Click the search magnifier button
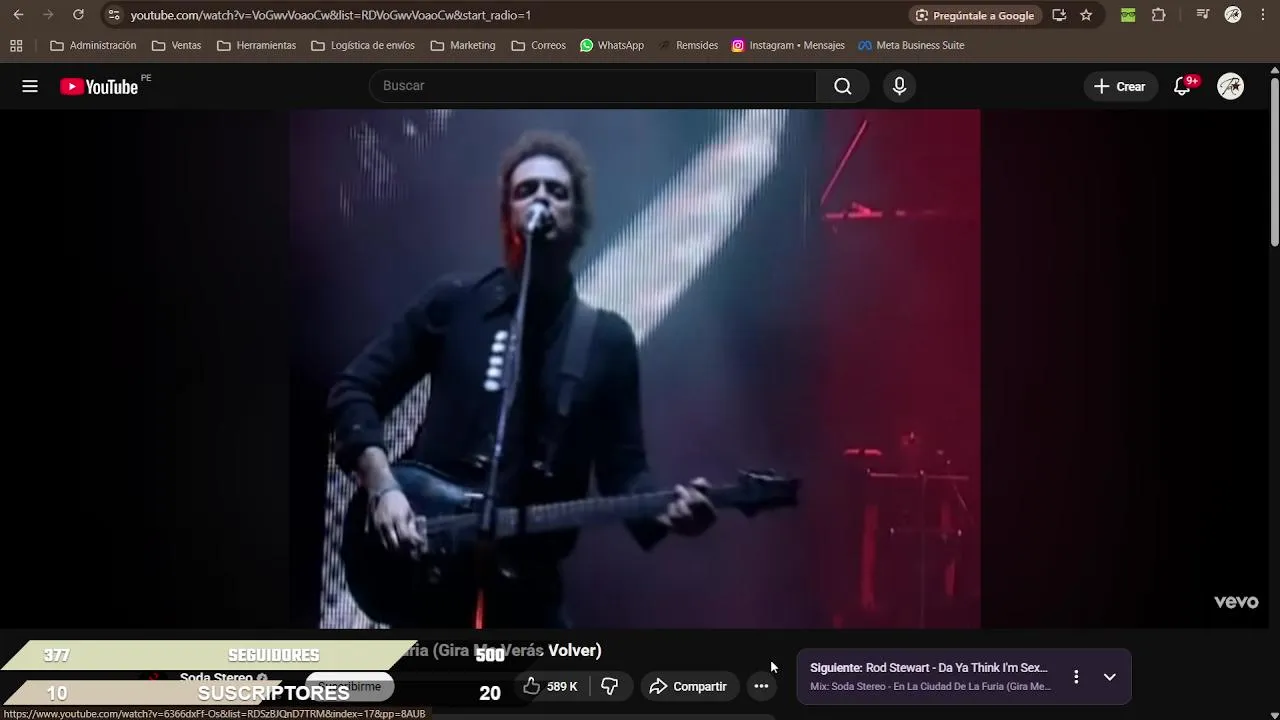The image size is (1280, 720). [843, 86]
